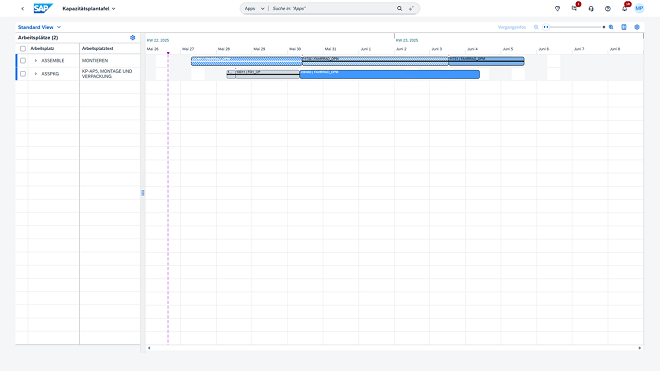Tick the ASSEMBLE row checkbox
The width and height of the screenshot is (660, 371).
click(x=23, y=61)
